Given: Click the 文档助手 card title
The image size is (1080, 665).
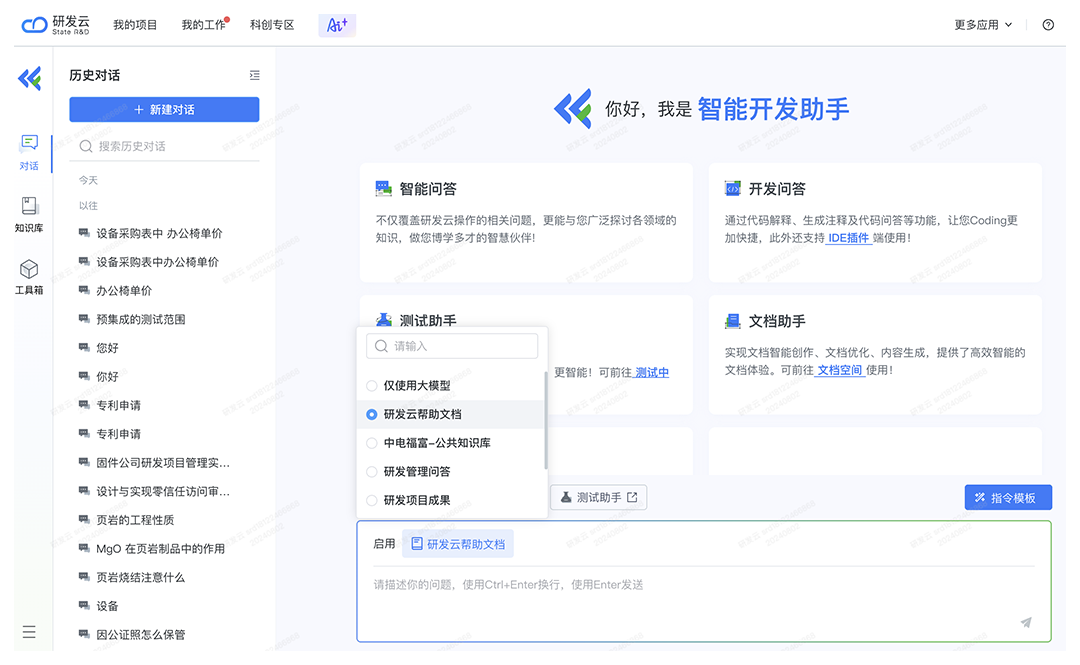Looking at the screenshot, I should coord(777,321).
